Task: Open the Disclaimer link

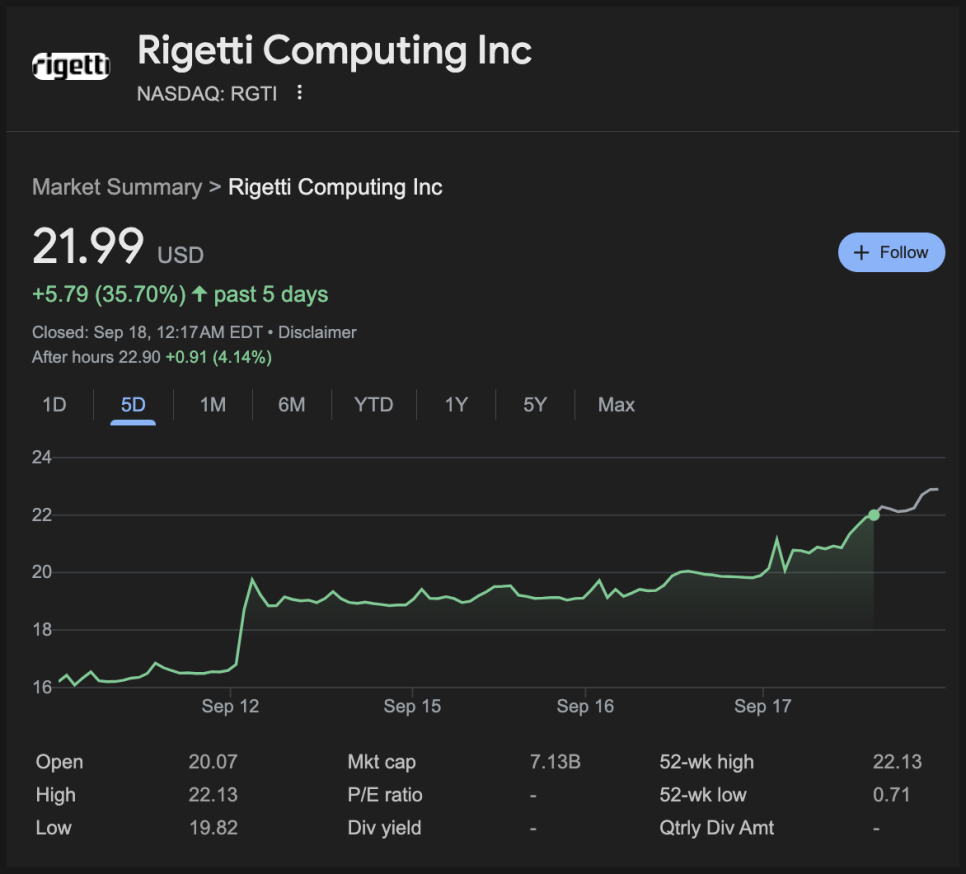Action: [317, 333]
